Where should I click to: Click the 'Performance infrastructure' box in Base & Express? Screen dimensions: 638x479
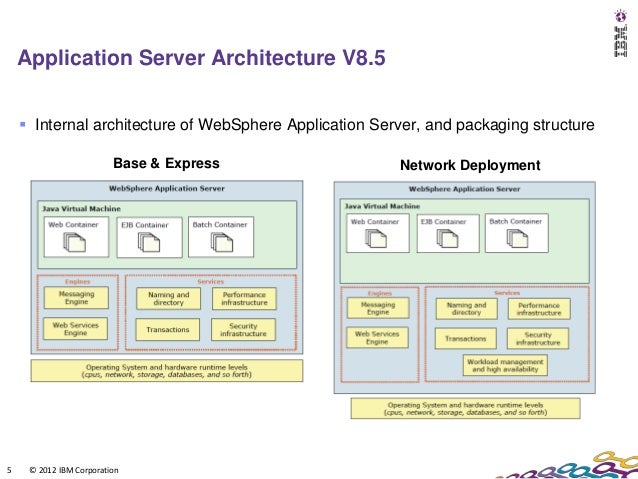point(244,299)
